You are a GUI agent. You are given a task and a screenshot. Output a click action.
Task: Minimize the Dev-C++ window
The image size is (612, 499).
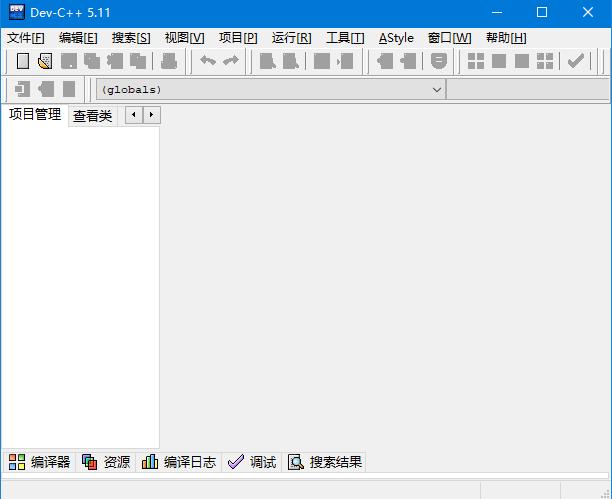pyautogui.click(x=497, y=12)
